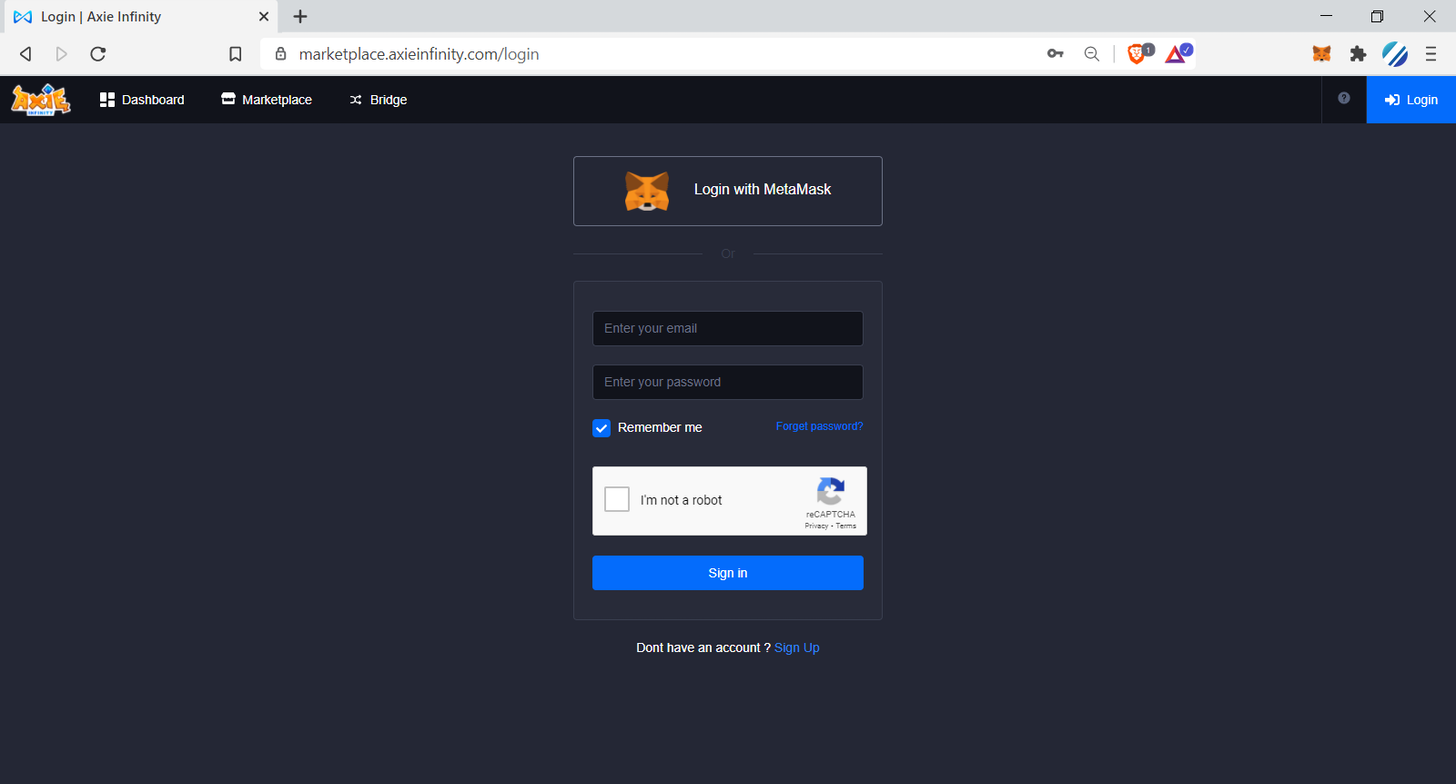Open reCAPTCHA Privacy link
The width and height of the screenshot is (1456, 784).
pyautogui.click(x=816, y=526)
